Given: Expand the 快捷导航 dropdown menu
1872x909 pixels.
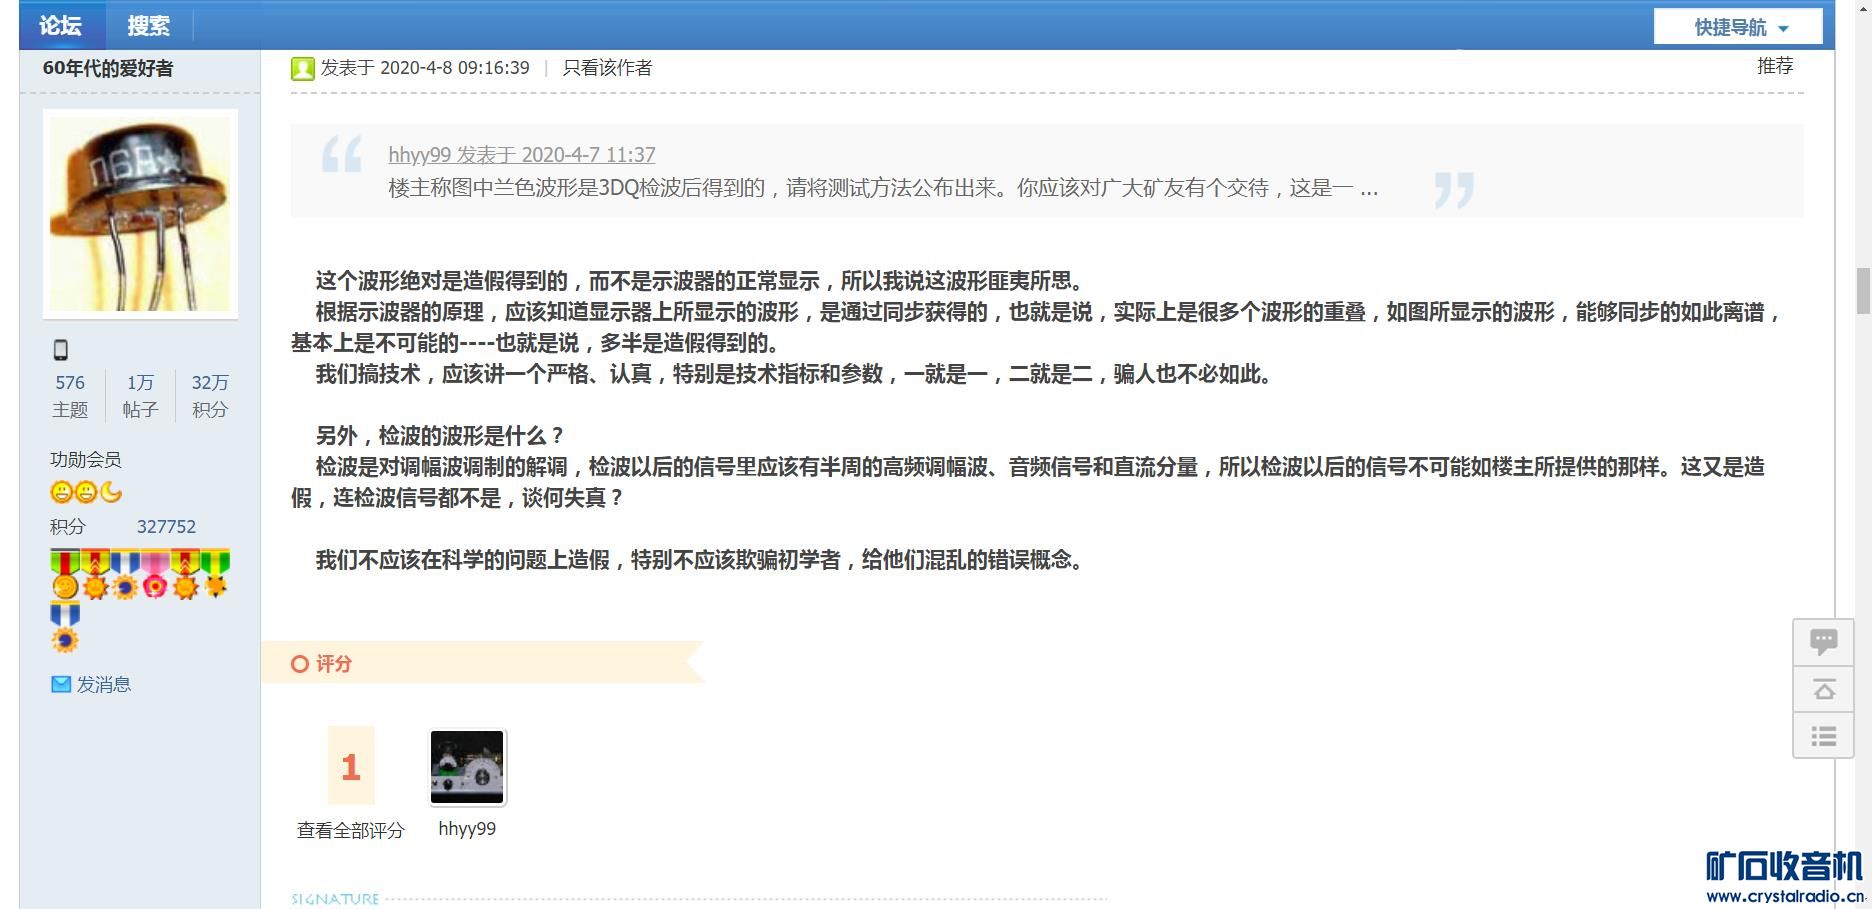Looking at the screenshot, I should [x=1739, y=27].
